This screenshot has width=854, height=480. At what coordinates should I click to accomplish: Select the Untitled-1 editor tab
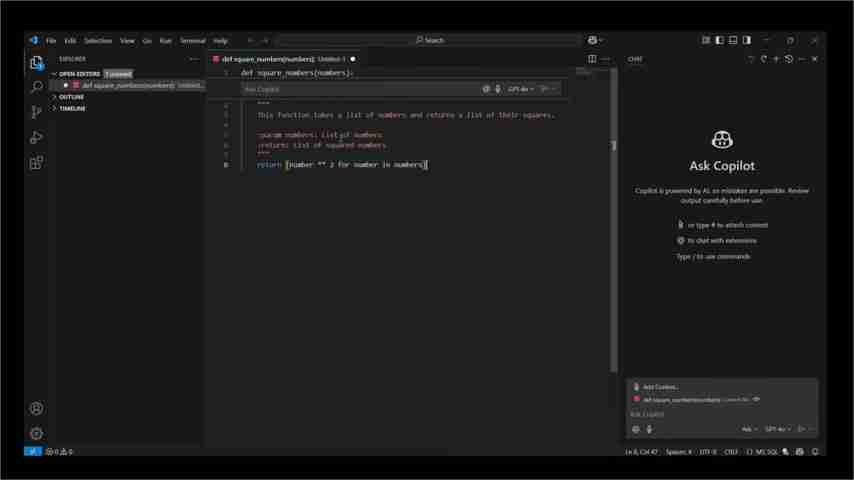point(284,59)
